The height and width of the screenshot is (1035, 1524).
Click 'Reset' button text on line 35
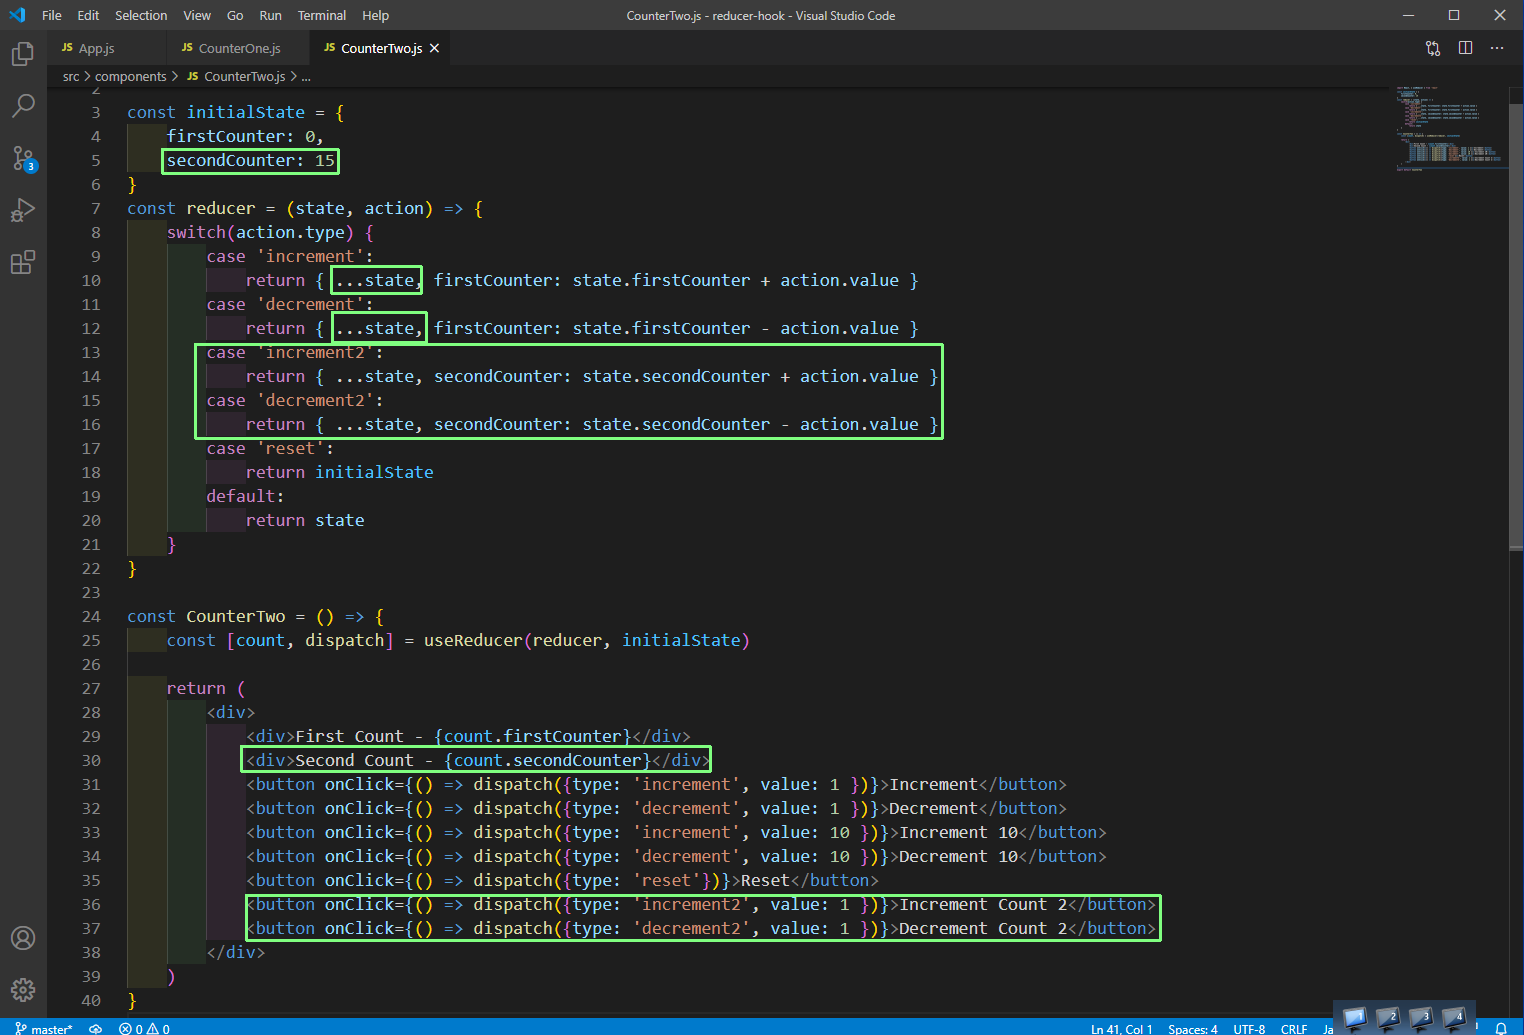(765, 880)
